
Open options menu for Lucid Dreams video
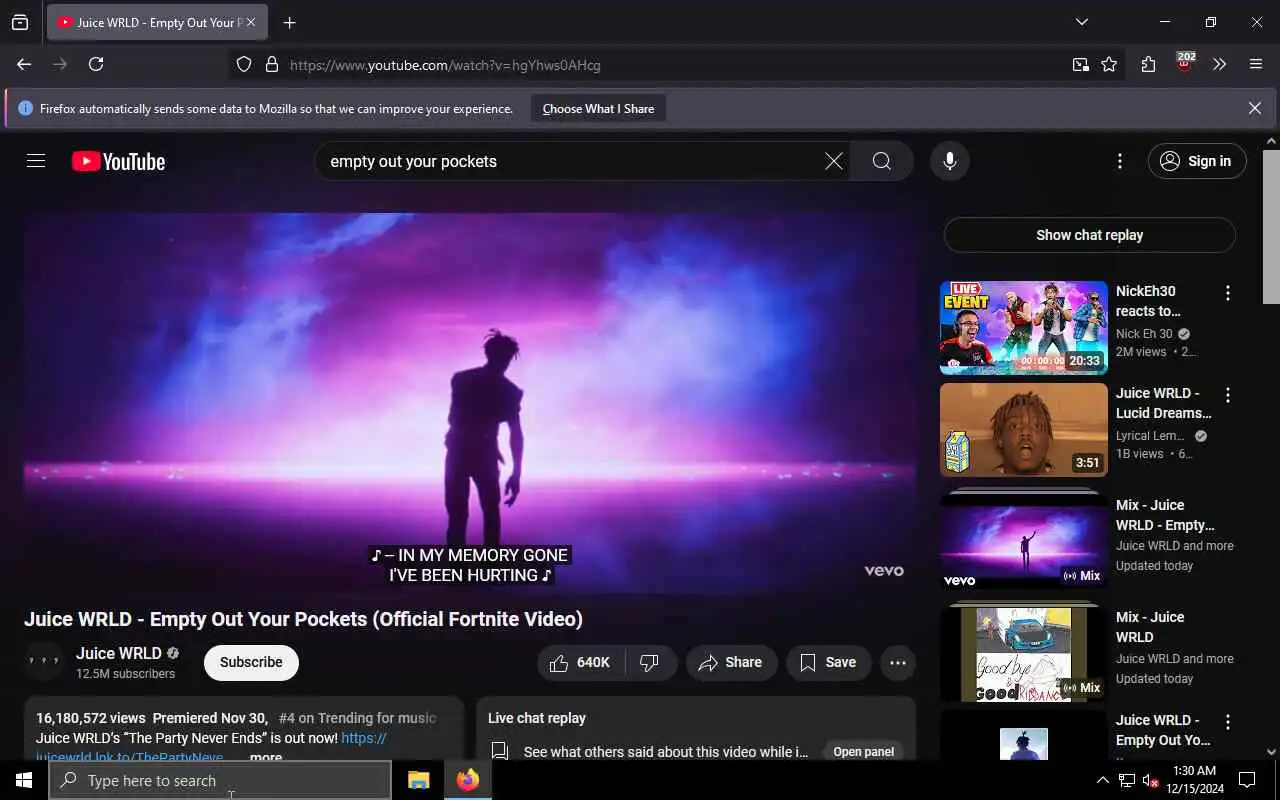[1228, 395]
